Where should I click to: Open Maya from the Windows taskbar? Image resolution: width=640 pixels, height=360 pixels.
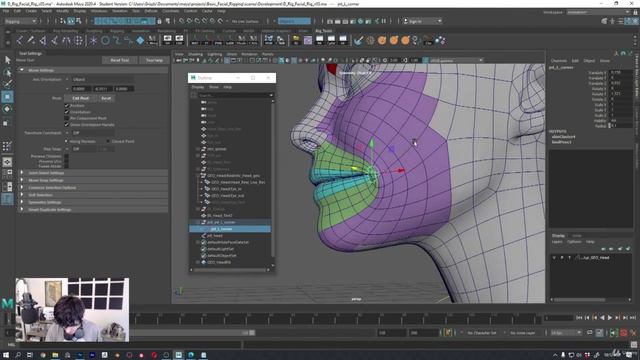tap(178, 355)
